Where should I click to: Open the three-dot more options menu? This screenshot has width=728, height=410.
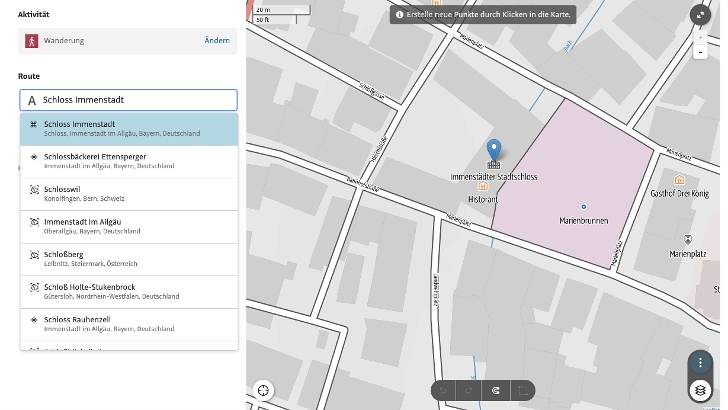(701, 362)
